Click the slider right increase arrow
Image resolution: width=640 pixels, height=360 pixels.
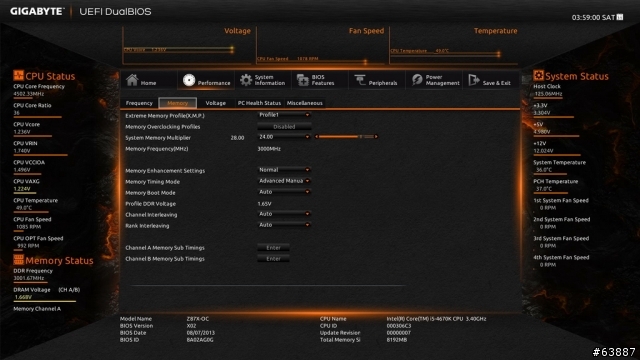(x=376, y=137)
